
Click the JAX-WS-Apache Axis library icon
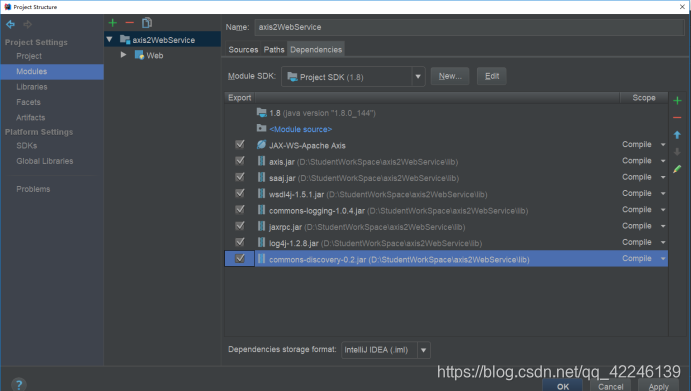tap(262, 145)
